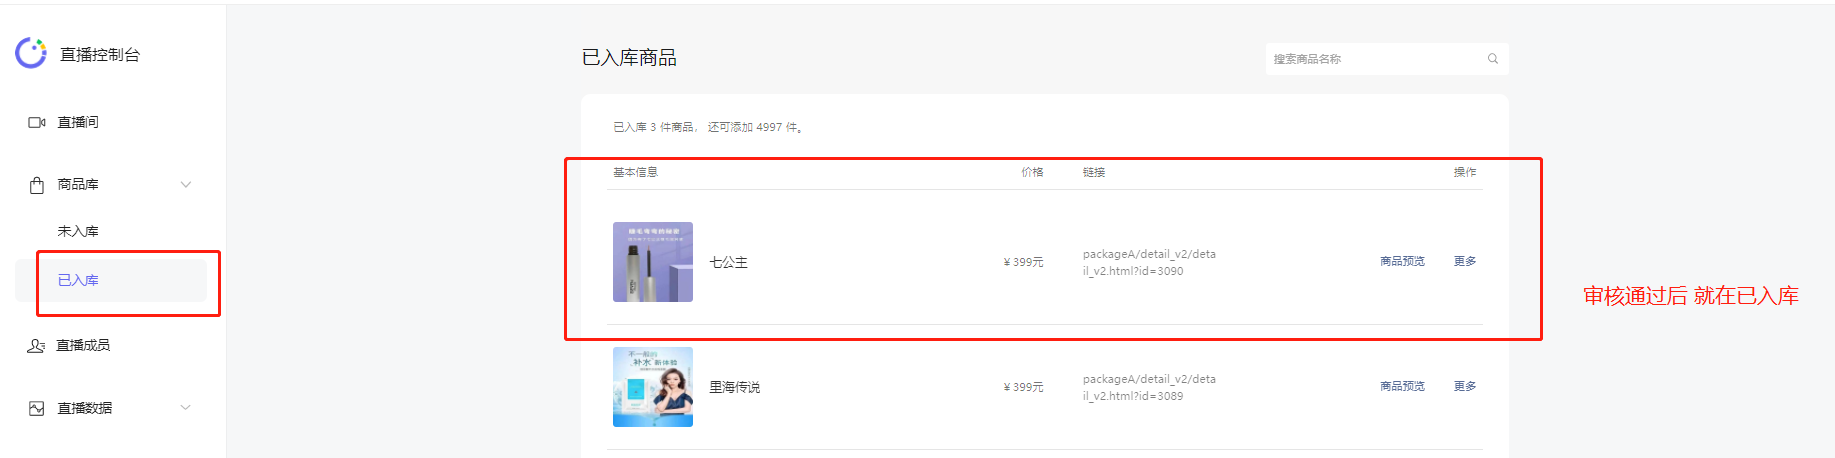Open 更多 options for 里海传说
This screenshot has height=458, width=1835.
(x=1465, y=386)
